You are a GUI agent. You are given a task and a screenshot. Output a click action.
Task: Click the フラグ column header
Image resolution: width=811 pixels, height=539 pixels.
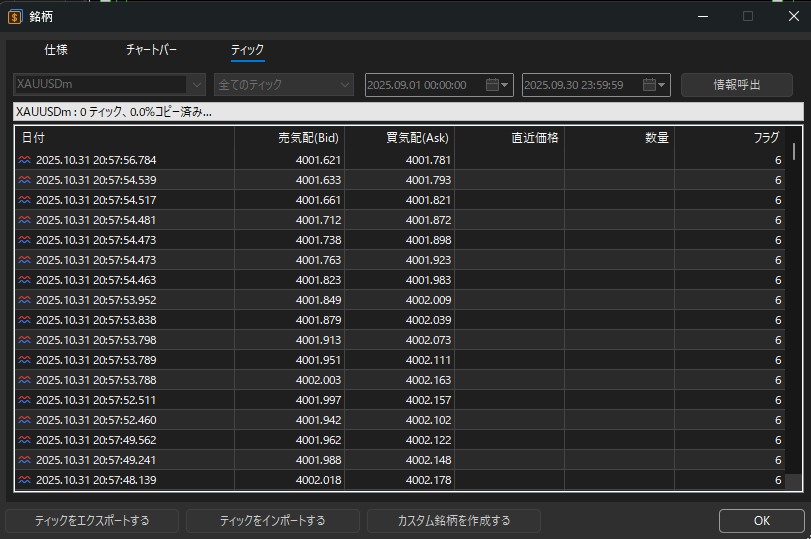point(729,138)
